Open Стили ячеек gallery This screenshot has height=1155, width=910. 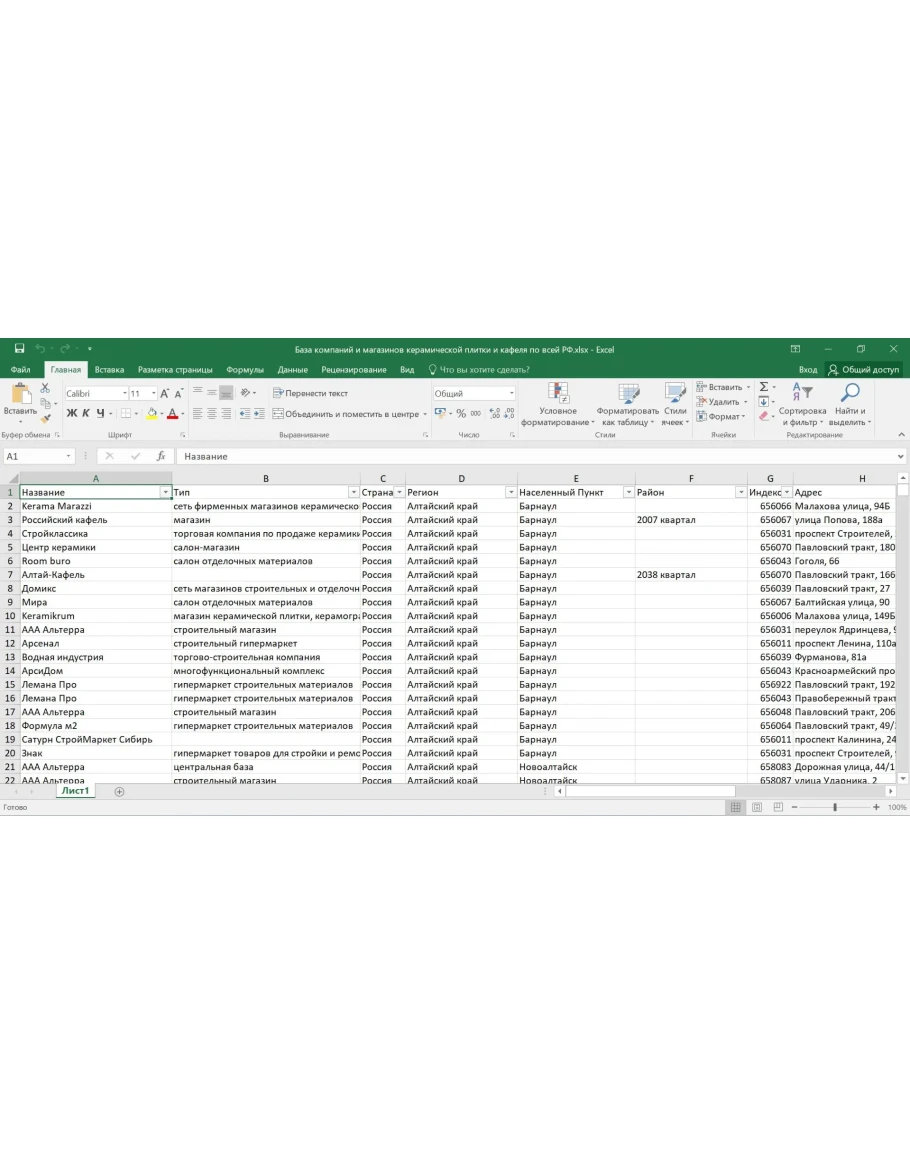pos(675,404)
